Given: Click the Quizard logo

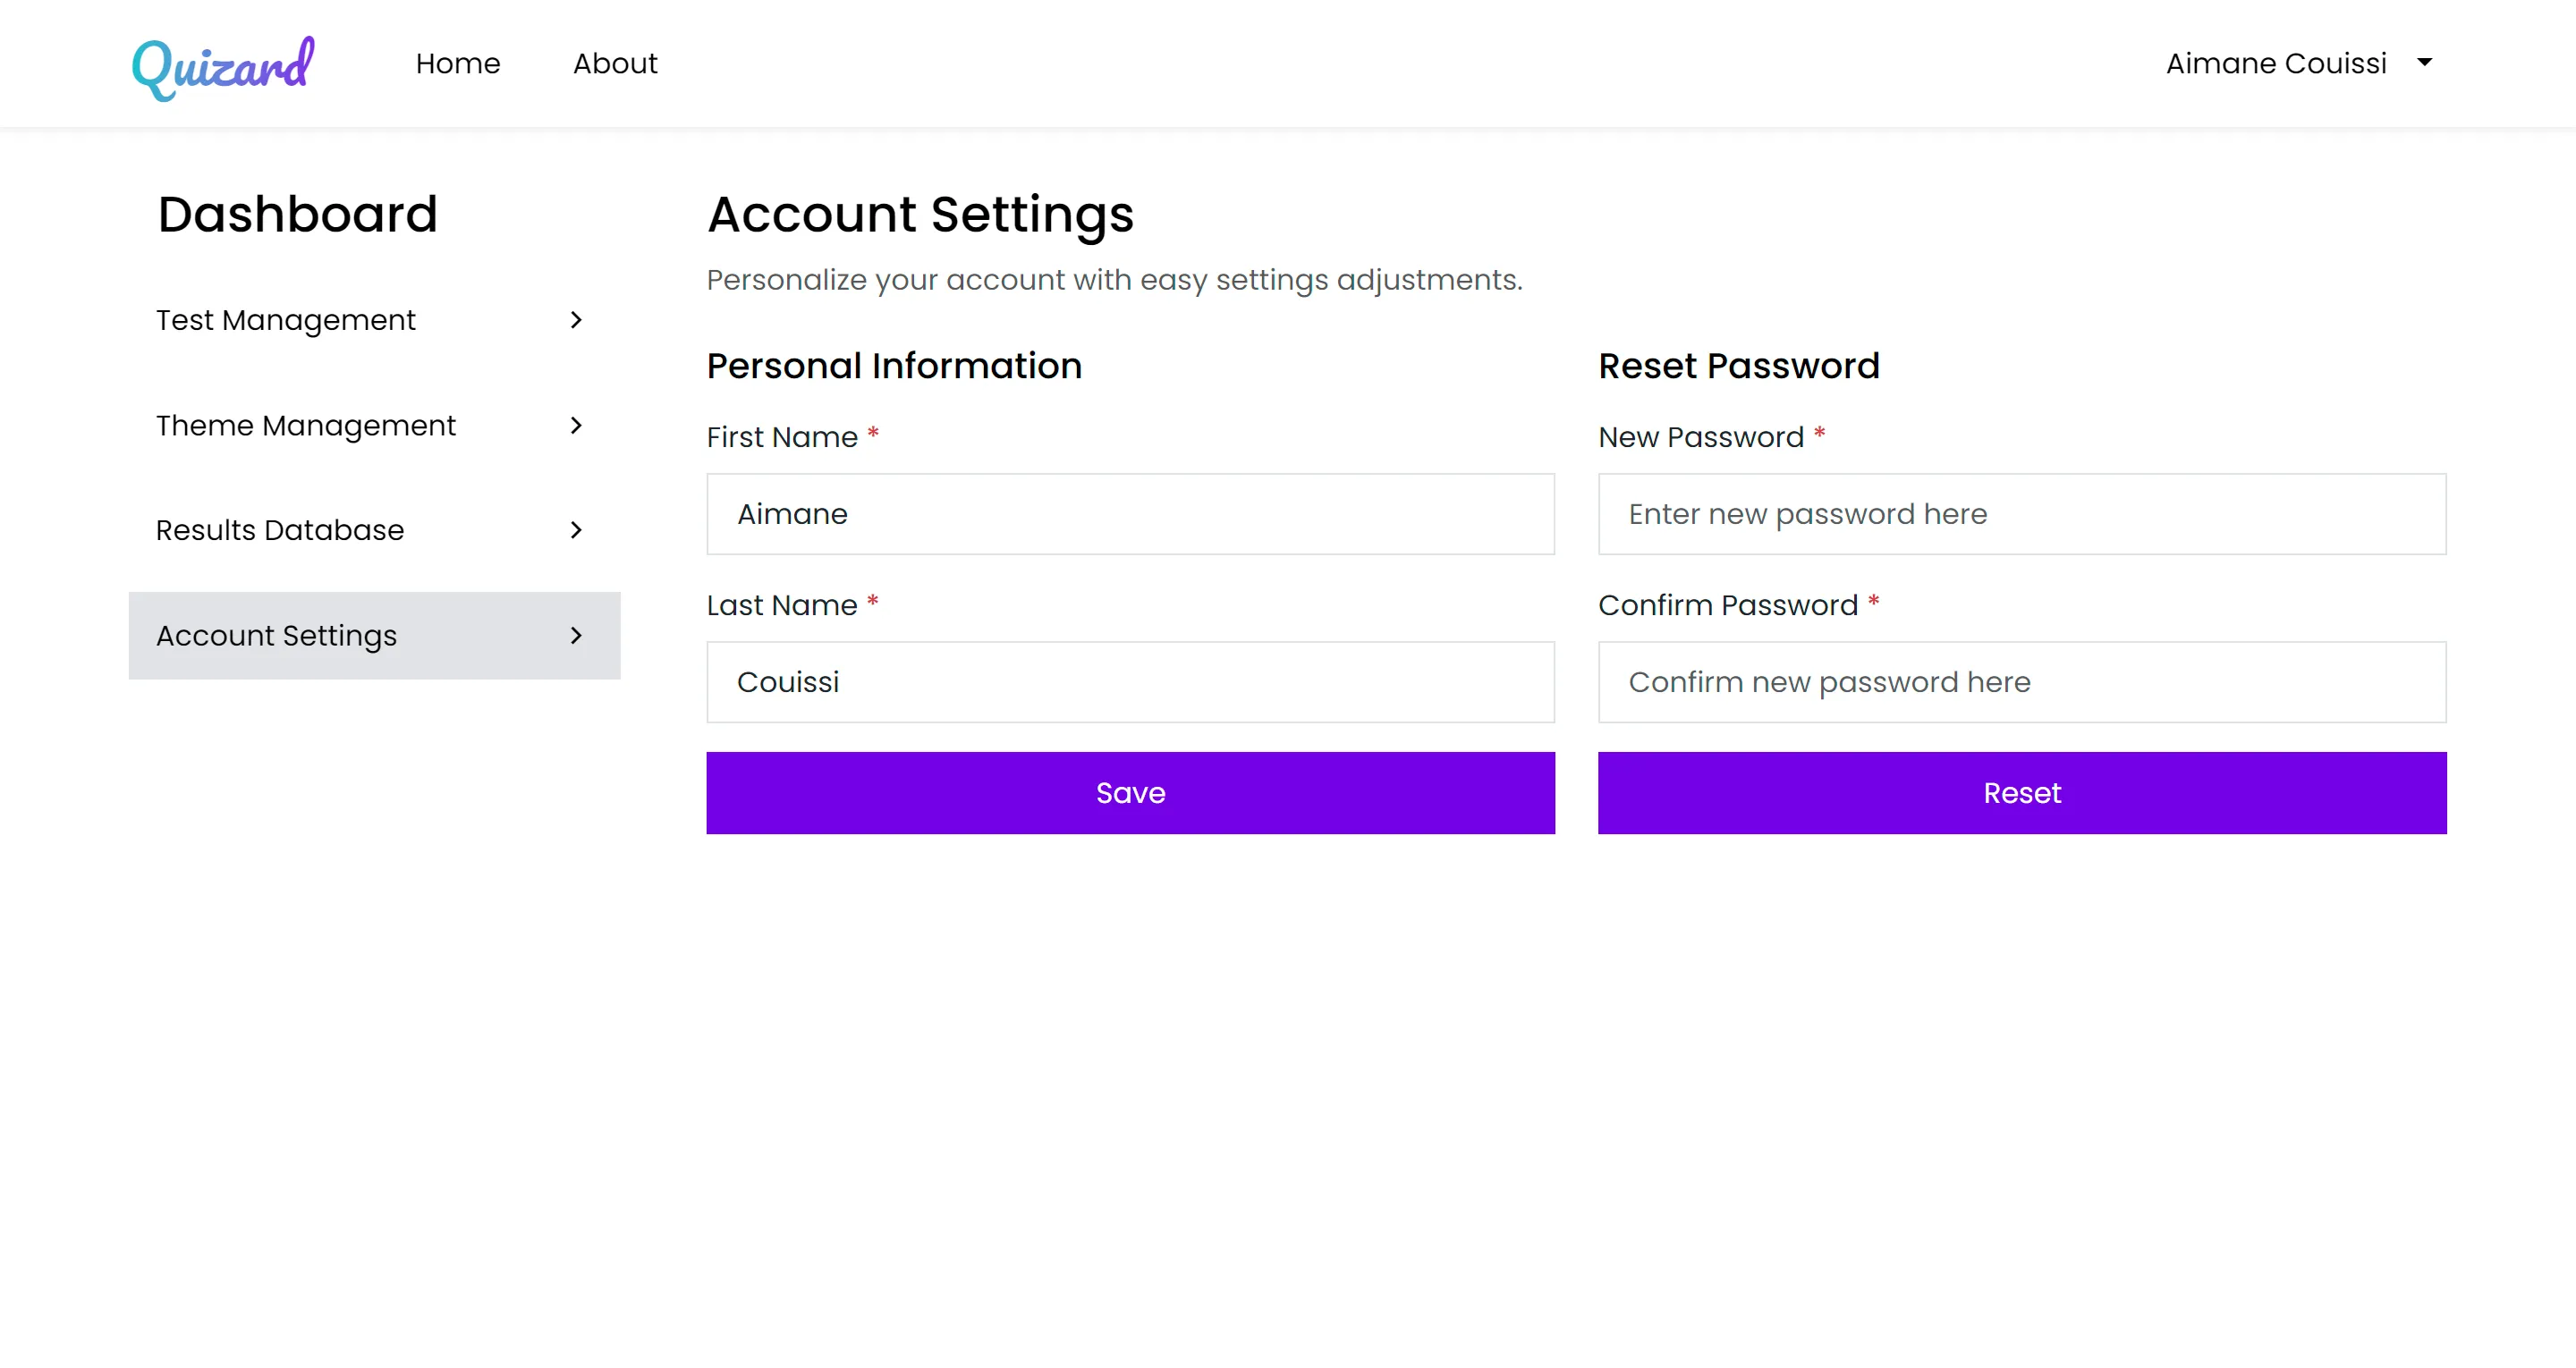Looking at the screenshot, I should 223,67.
